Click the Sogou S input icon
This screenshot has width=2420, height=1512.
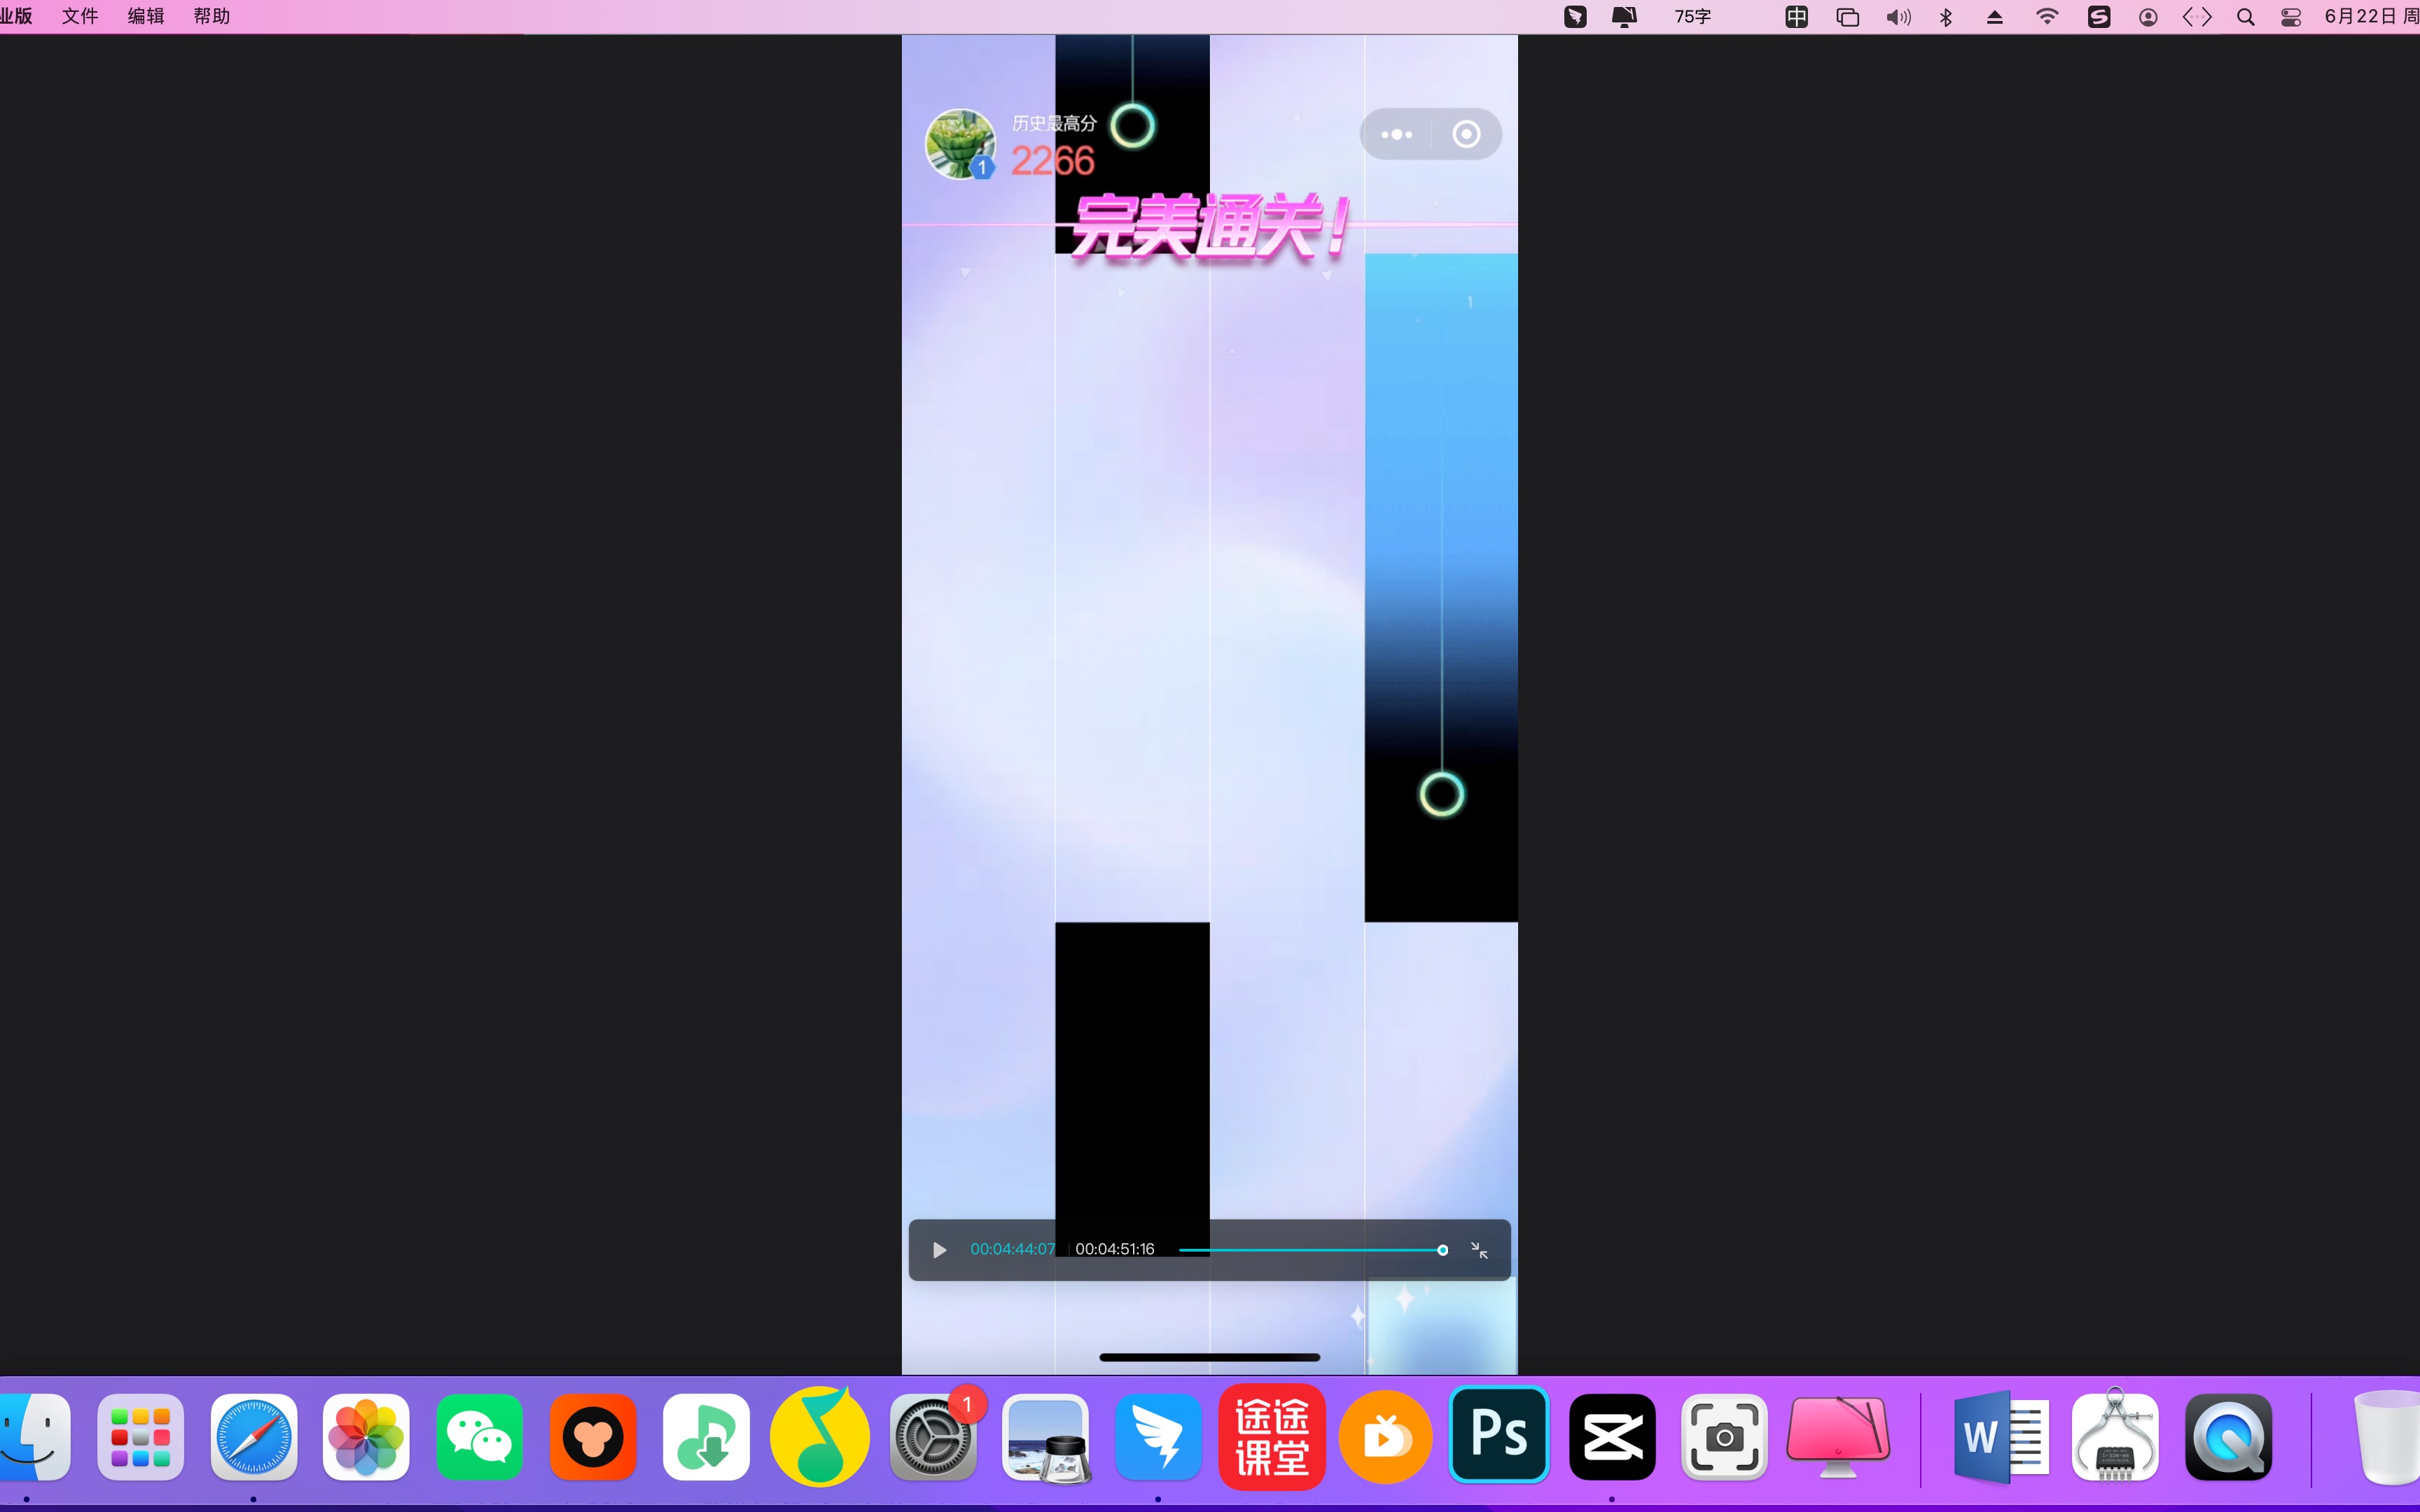click(x=2099, y=17)
